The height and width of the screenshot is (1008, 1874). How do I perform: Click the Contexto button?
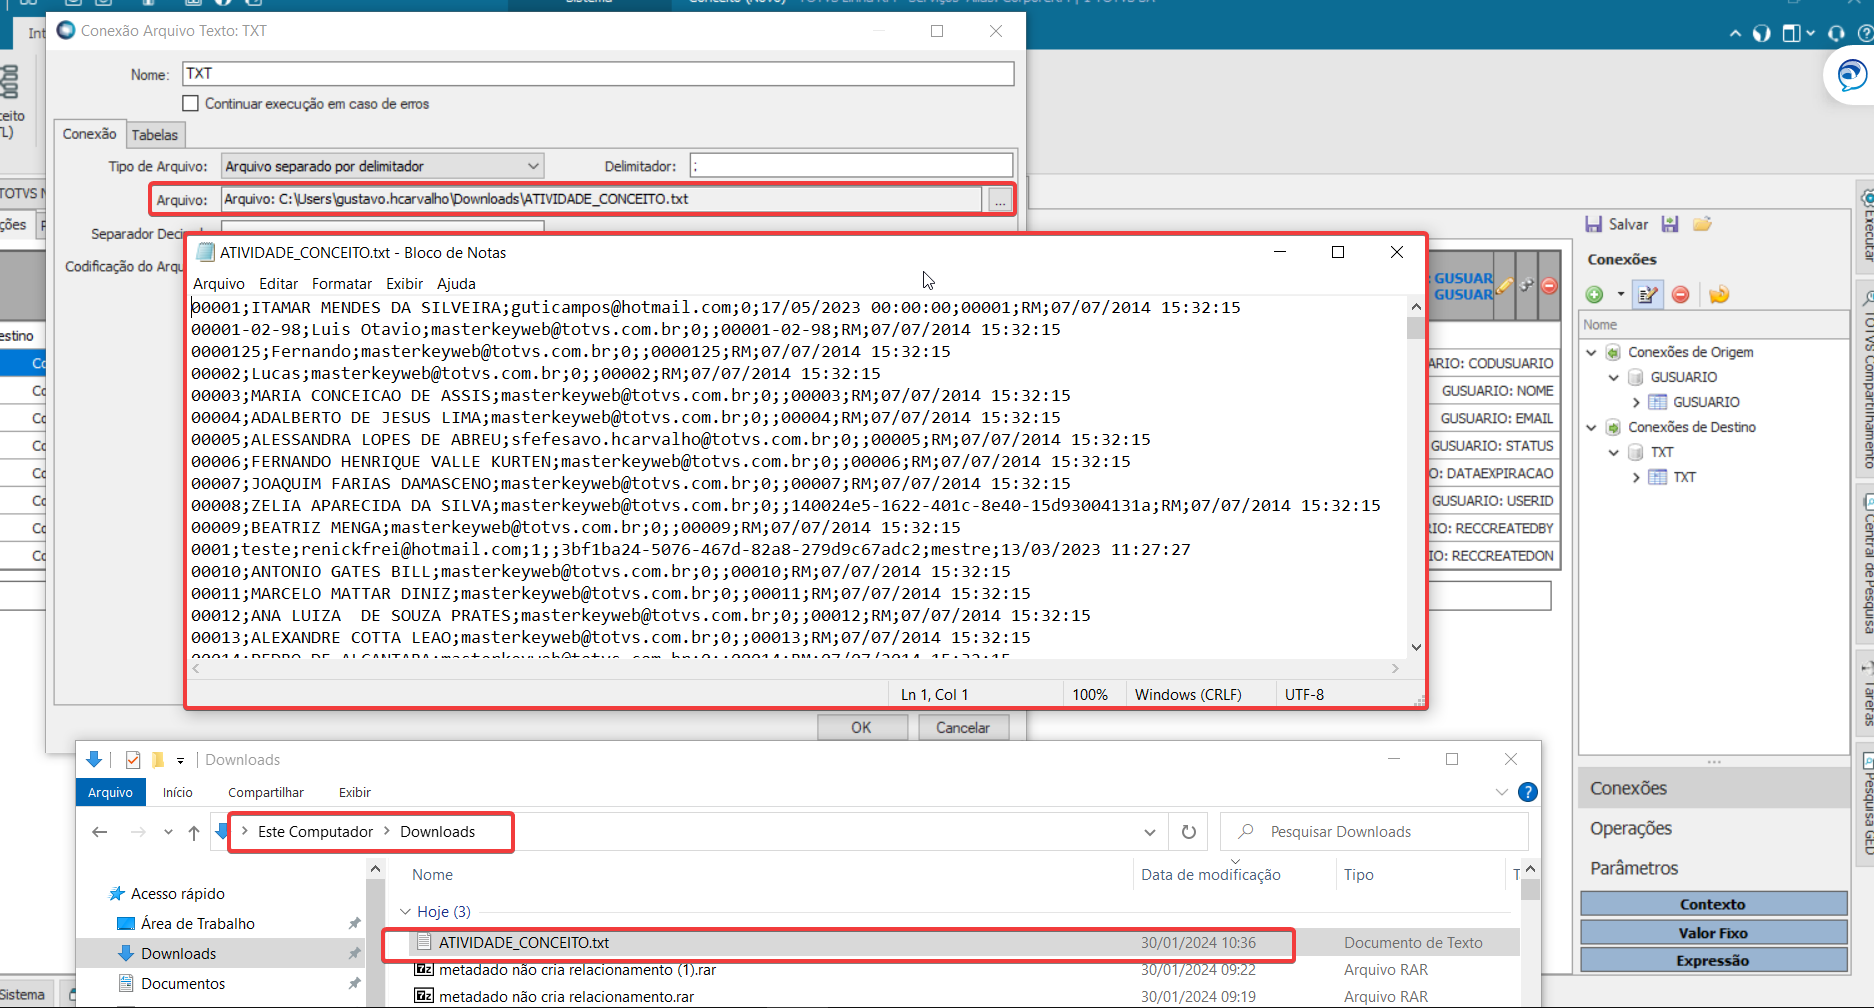coord(1713,904)
